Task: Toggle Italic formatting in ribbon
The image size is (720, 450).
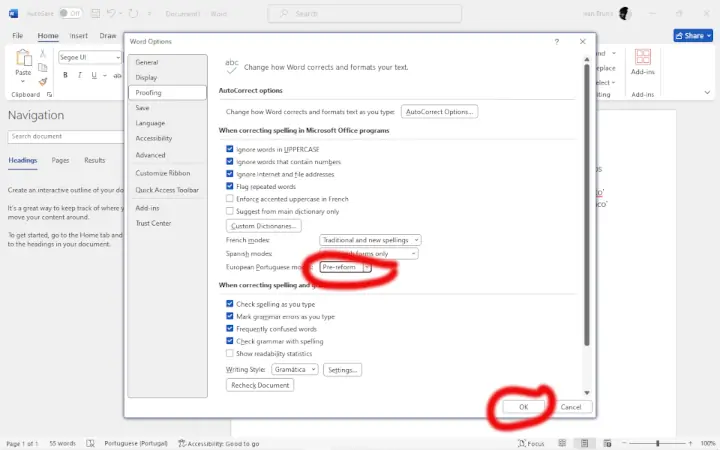Action: click(x=79, y=75)
